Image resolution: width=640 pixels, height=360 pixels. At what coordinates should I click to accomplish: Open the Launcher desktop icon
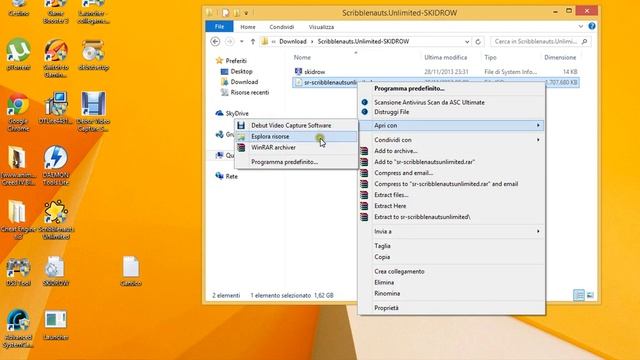(56, 325)
